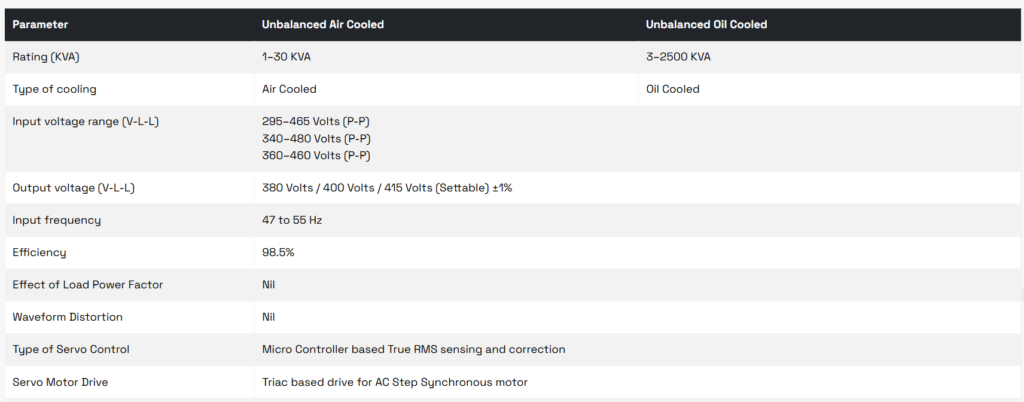Click the 47 to 55 Hz value
This screenshot has width=1024, height=402.
[x=292, y=220]
